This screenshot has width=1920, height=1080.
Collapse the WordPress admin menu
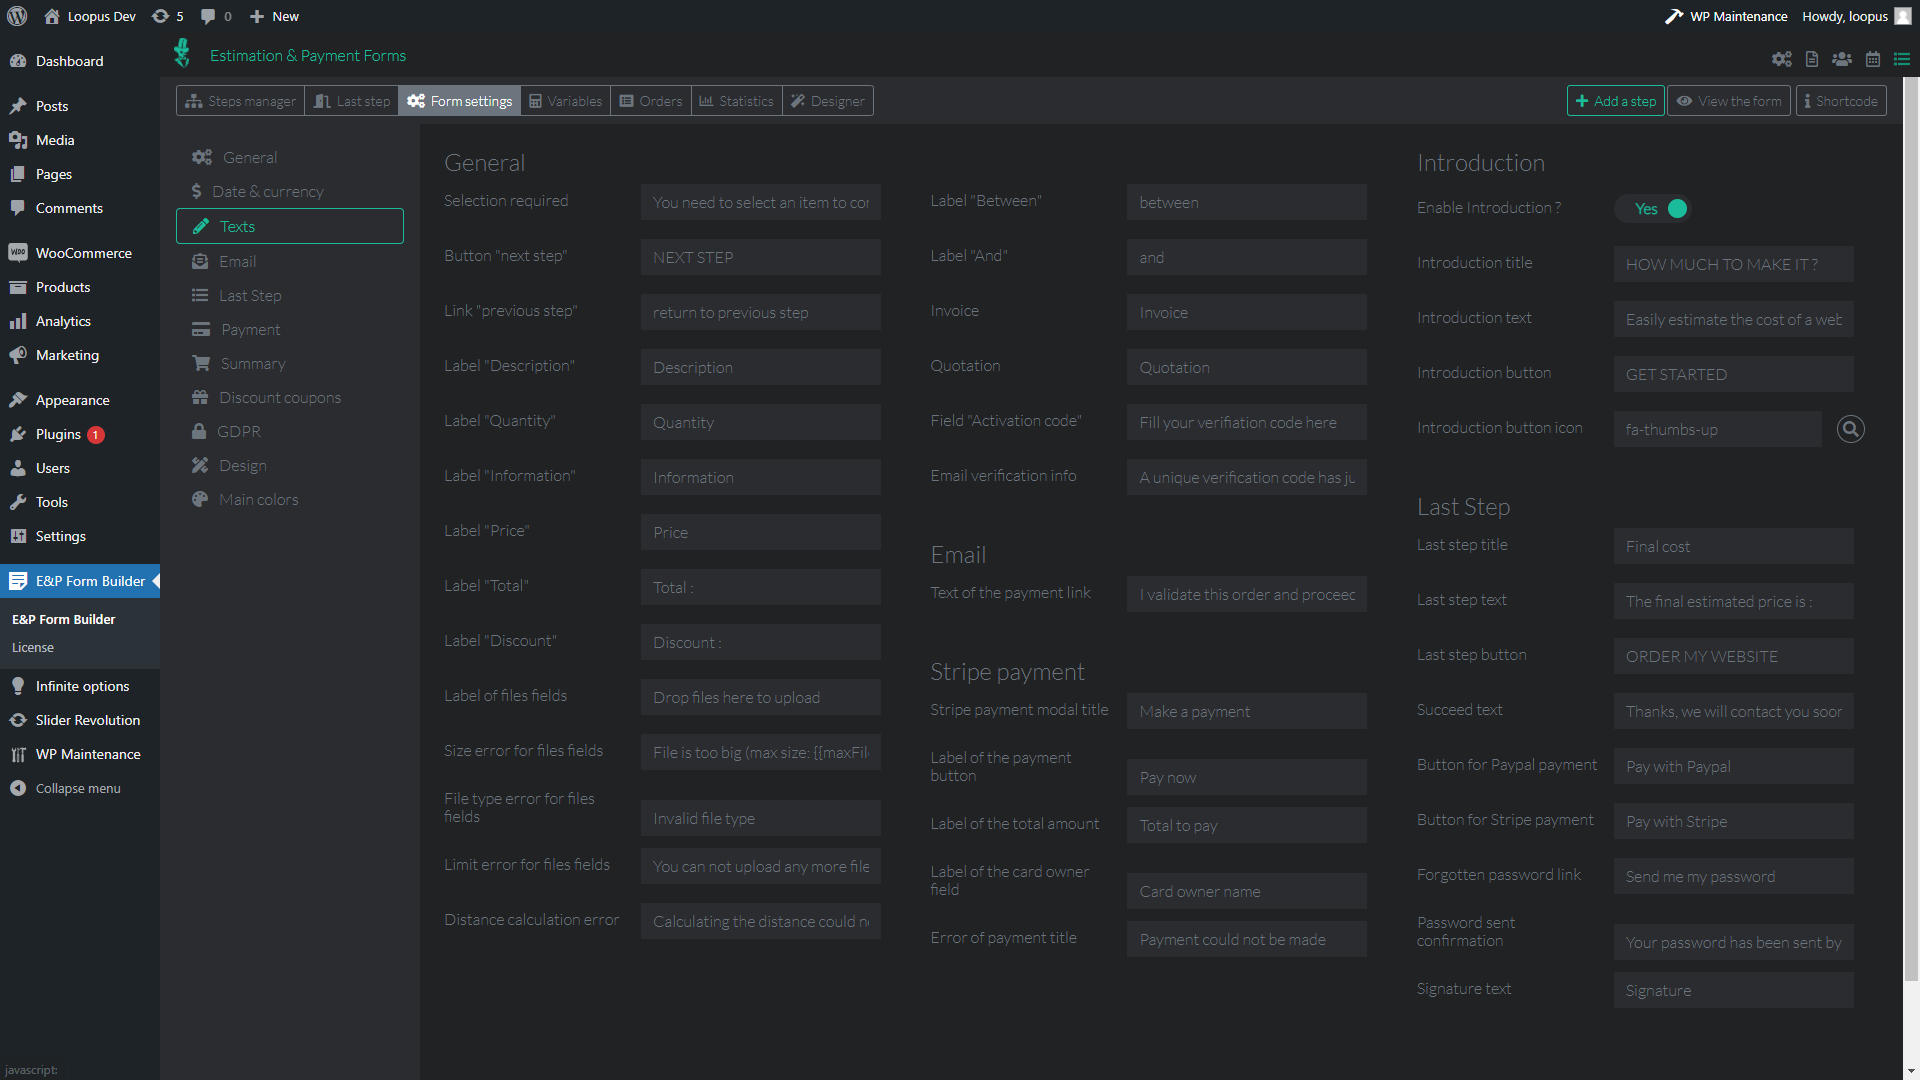coord(66,788)
